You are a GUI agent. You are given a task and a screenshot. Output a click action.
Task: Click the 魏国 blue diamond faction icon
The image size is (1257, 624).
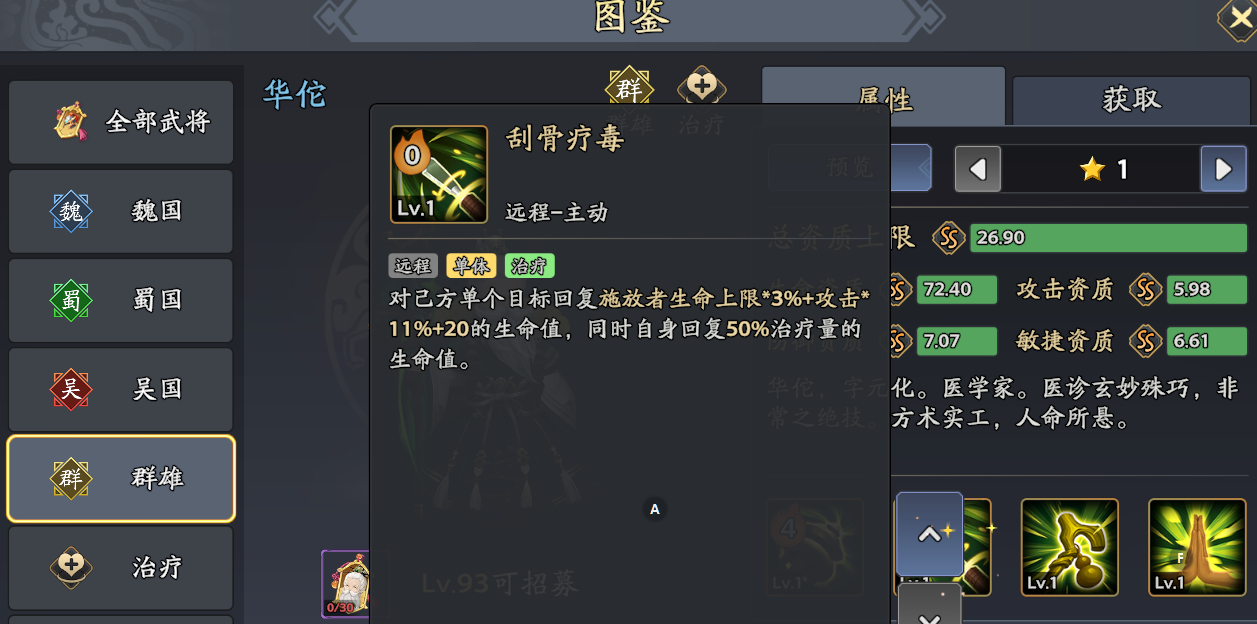click(71, 211)
